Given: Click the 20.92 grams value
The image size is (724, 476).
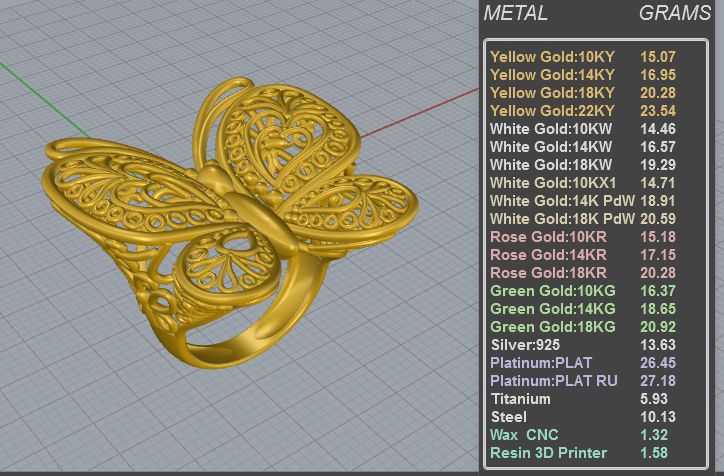Looking at the screenshot, I should tap(658, 327).
